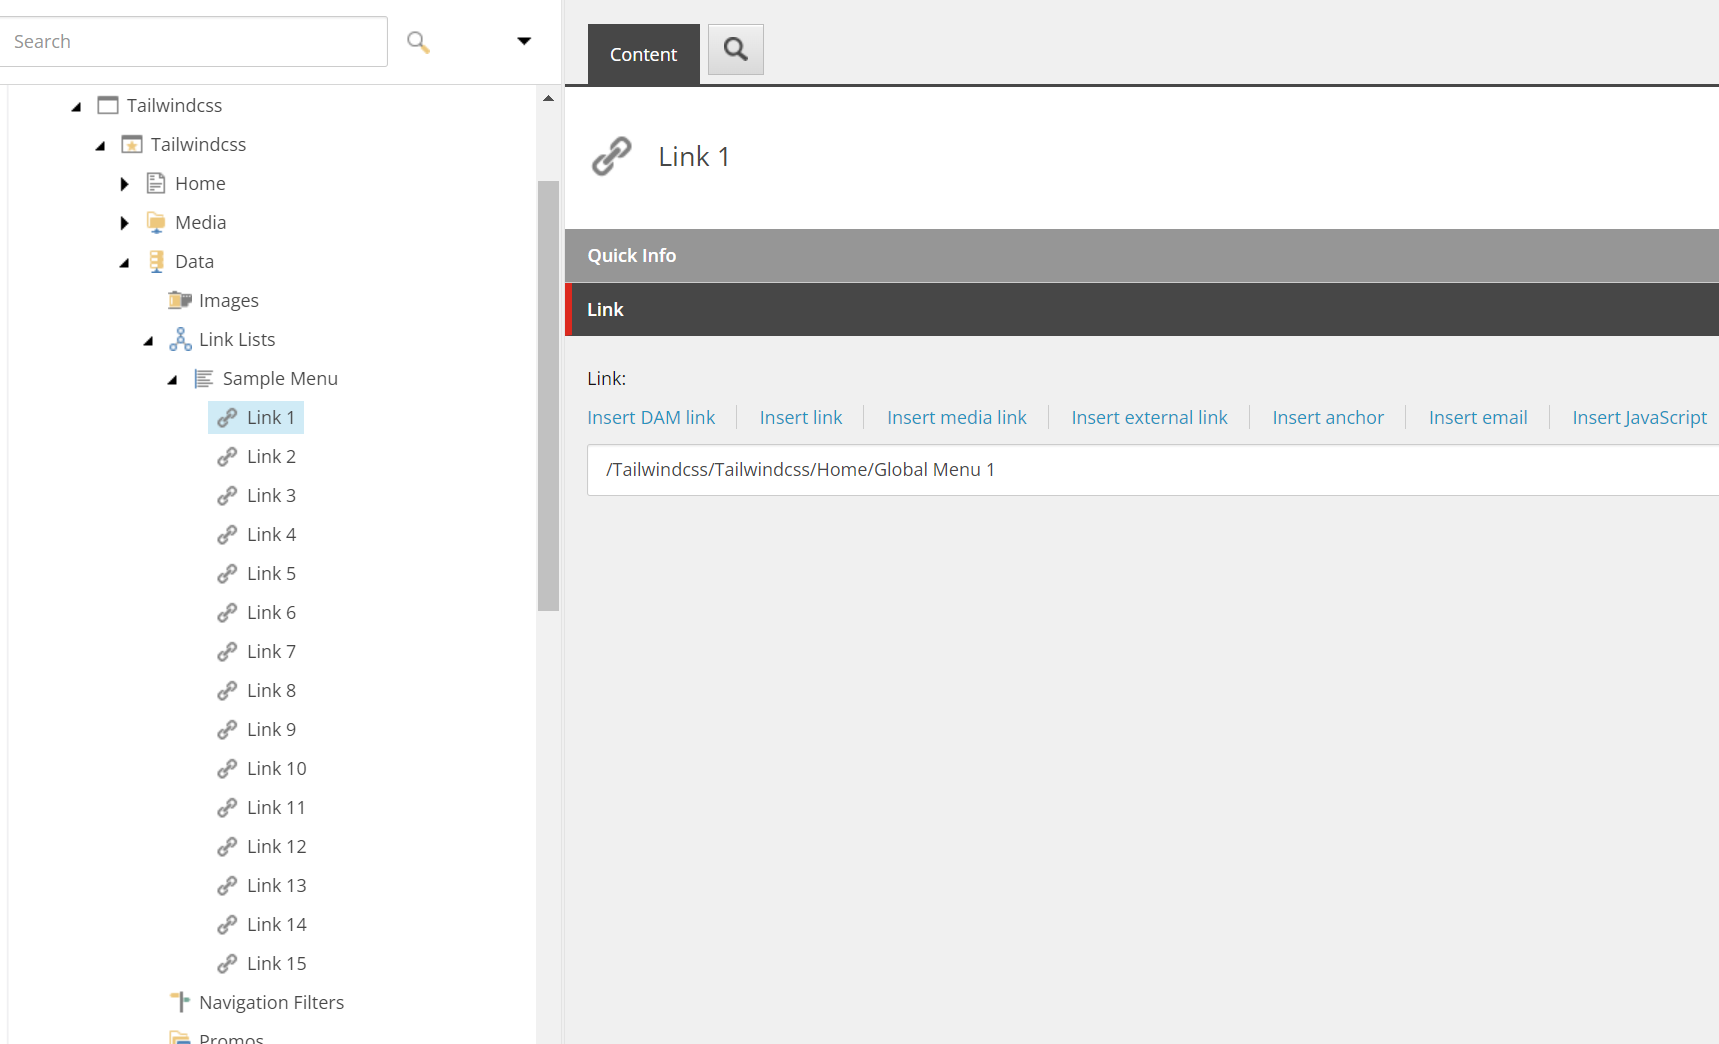Focus the Search input field
The image size is (1719, 1044).
coord(193,41)
